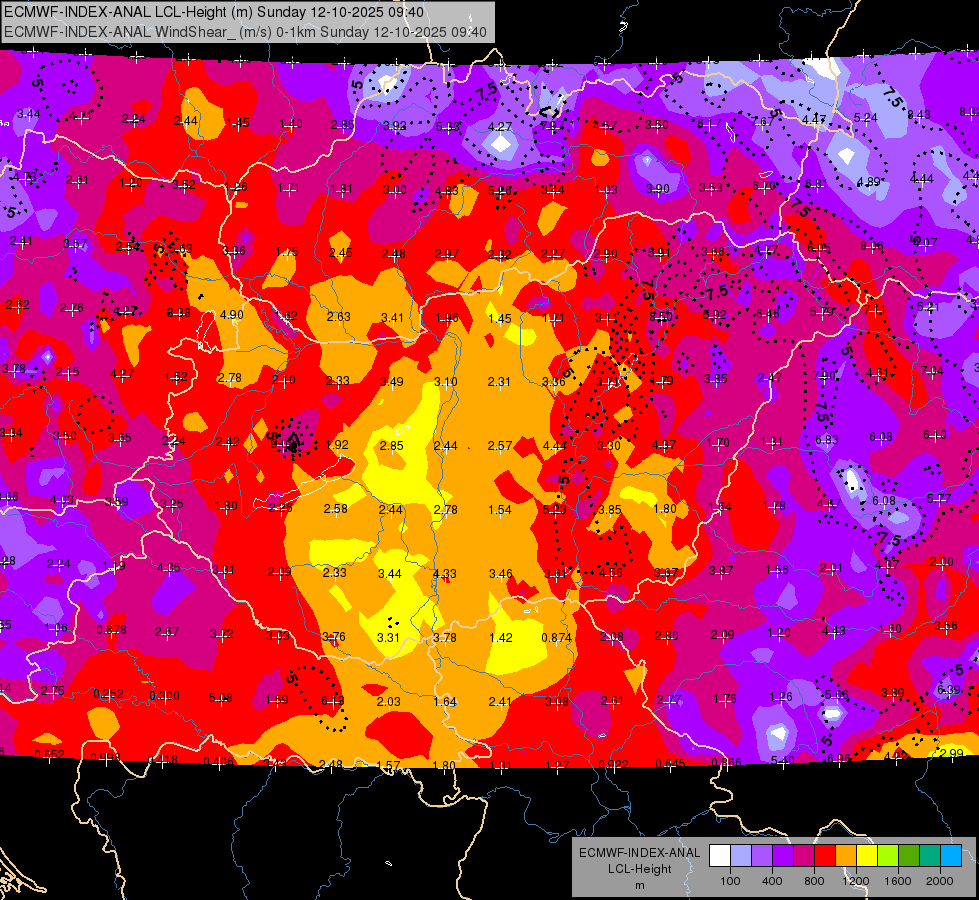The width and height of the screenshot is (979, 900).
Task: Click the grid value 1.06
Action: click(56, 627)
